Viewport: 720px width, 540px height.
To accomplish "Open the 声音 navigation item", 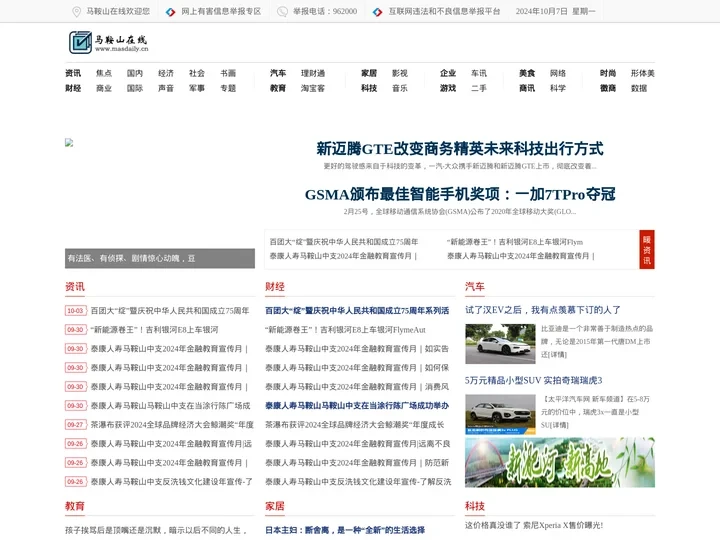I will tap(166, 88).
